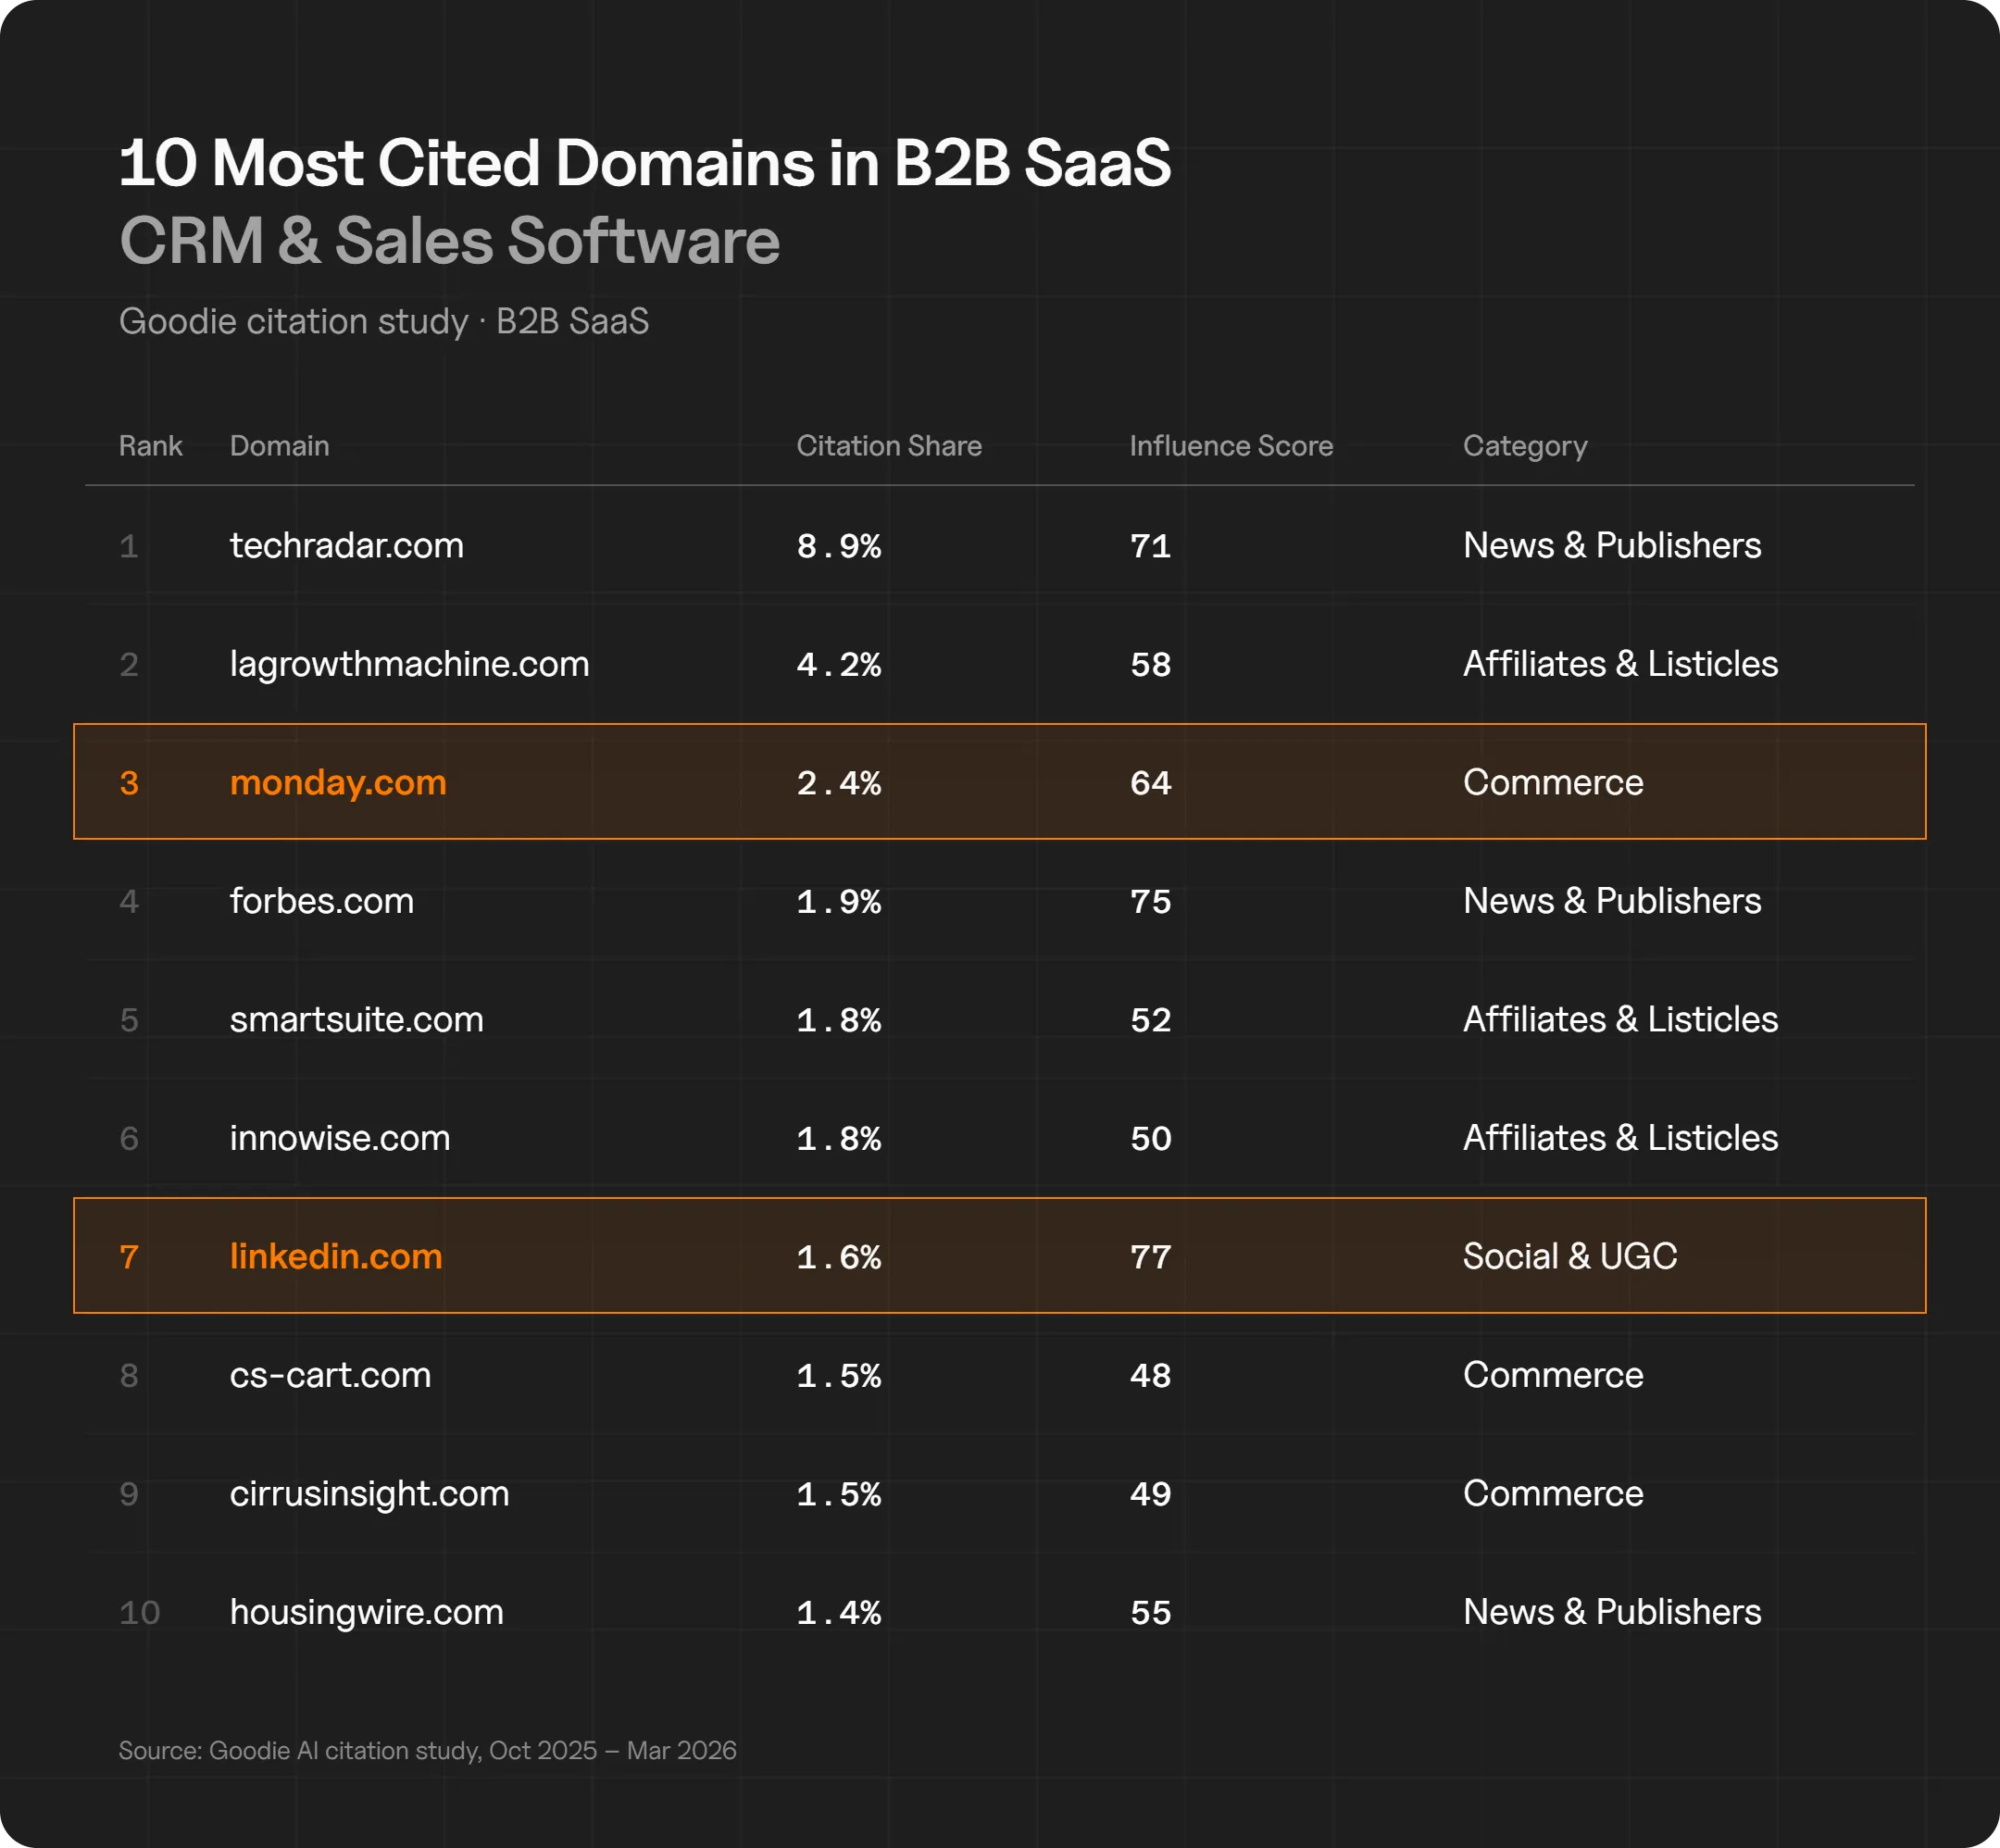2000x1848 pixels.
Task: Click linkedin.com's influence score 77
Action: click(1150, 1257)
